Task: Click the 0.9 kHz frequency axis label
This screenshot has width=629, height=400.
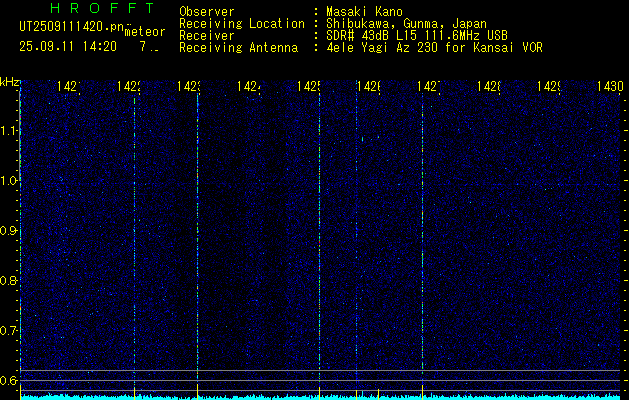Action: pyautogui.click(x=9, y=231)
